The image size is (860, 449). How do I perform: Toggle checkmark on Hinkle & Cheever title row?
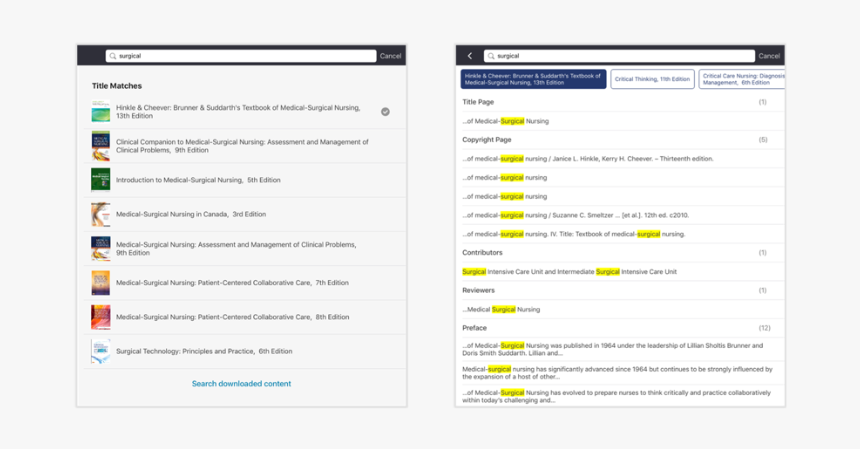coord(386,112)
